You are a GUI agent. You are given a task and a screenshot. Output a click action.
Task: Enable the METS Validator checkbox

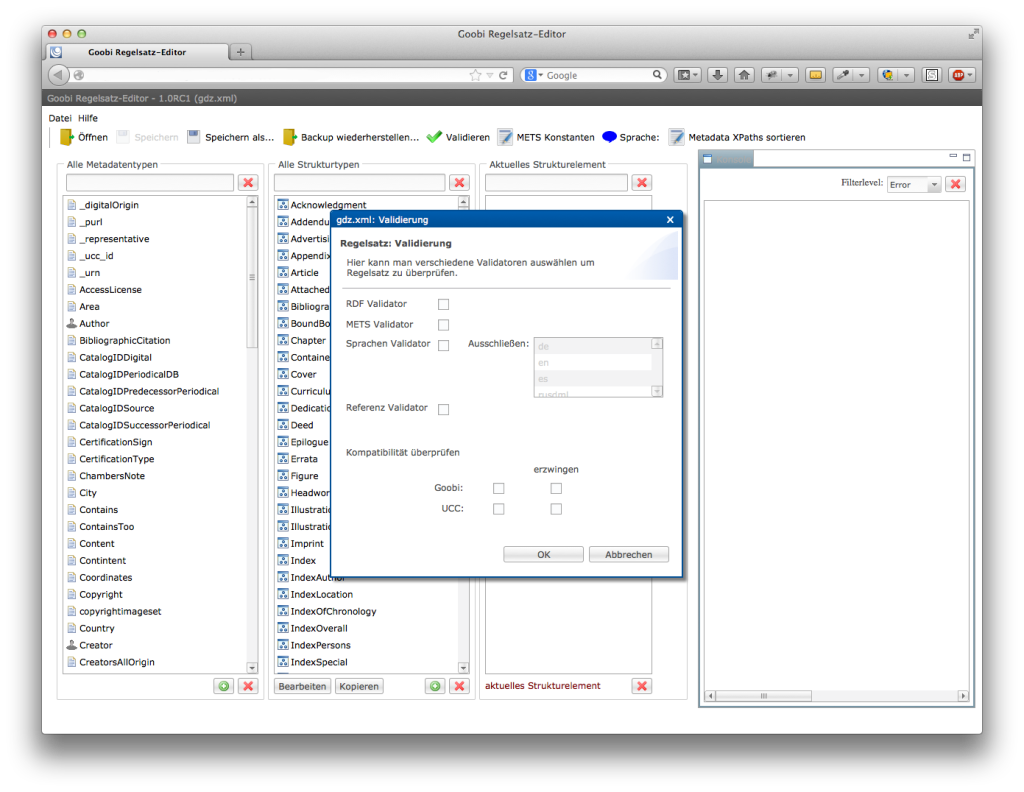click(443, 325)
